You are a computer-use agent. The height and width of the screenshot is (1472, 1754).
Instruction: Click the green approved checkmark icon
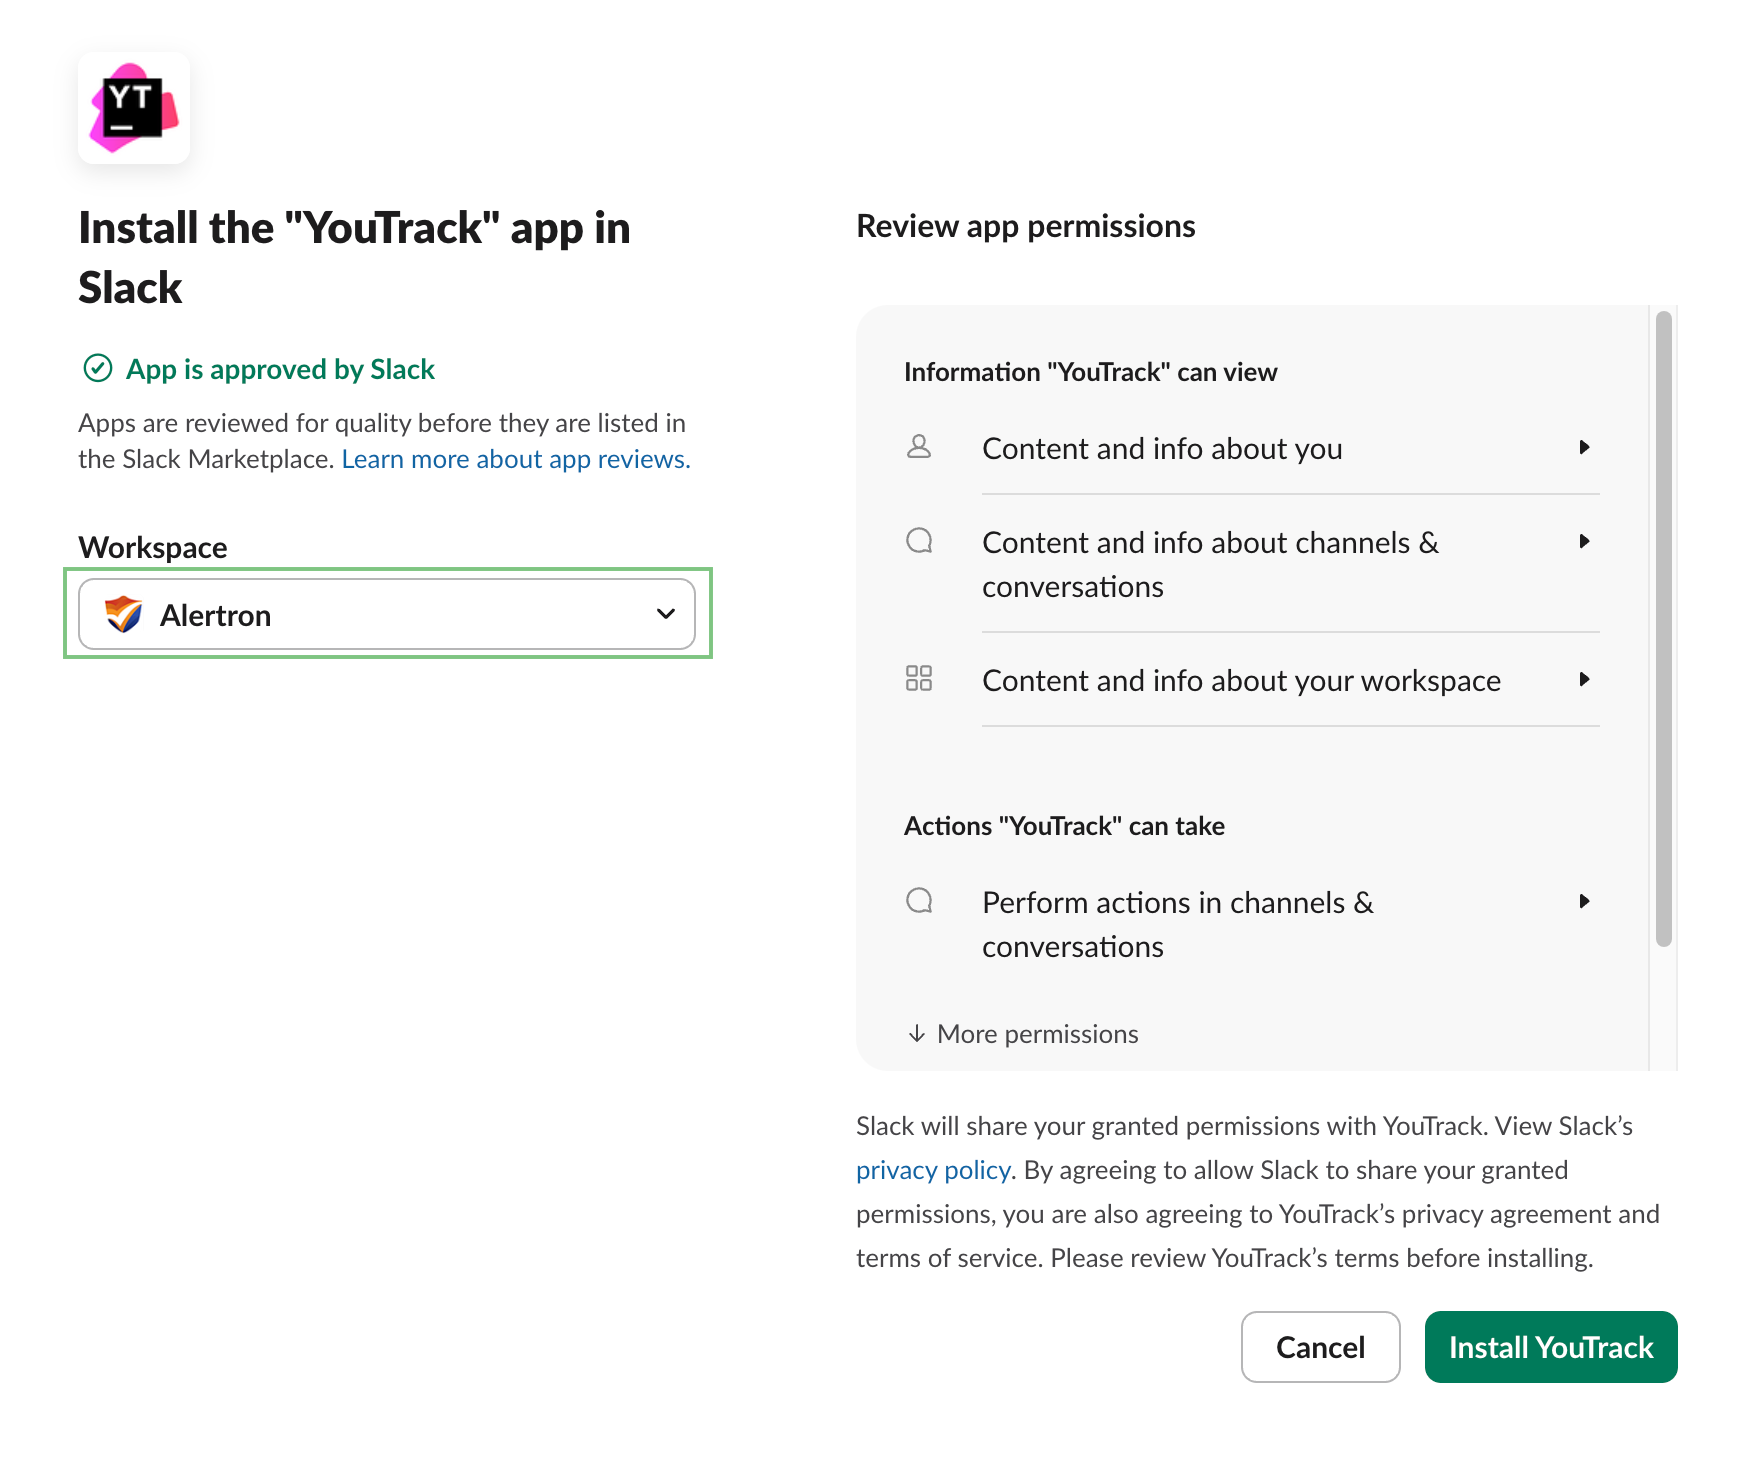coord(97,369)
